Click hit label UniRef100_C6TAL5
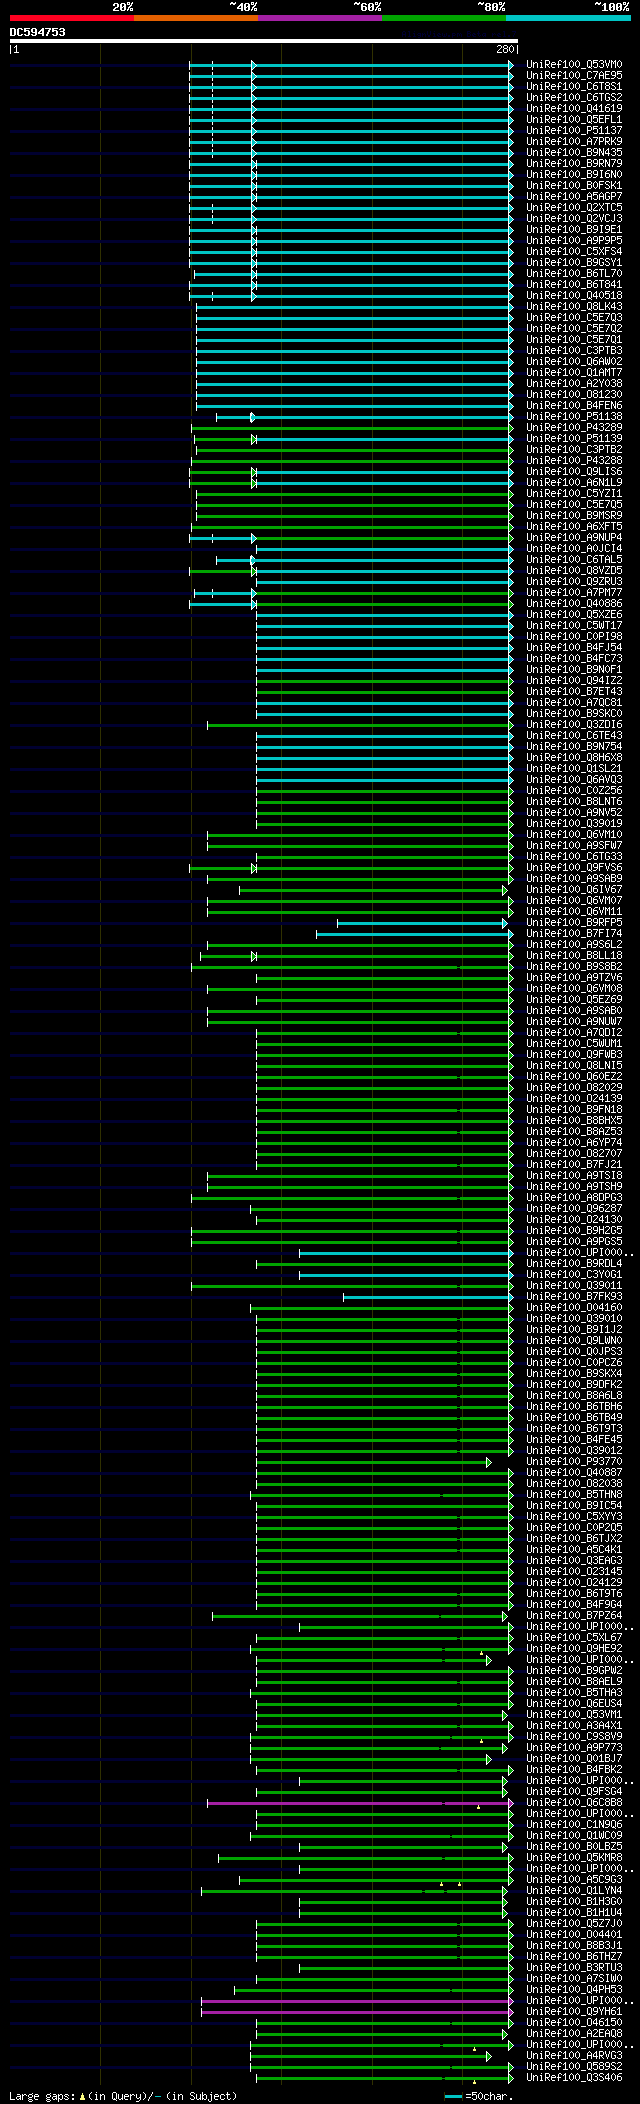Screen dimensions: 640x2104 (574, 559)
